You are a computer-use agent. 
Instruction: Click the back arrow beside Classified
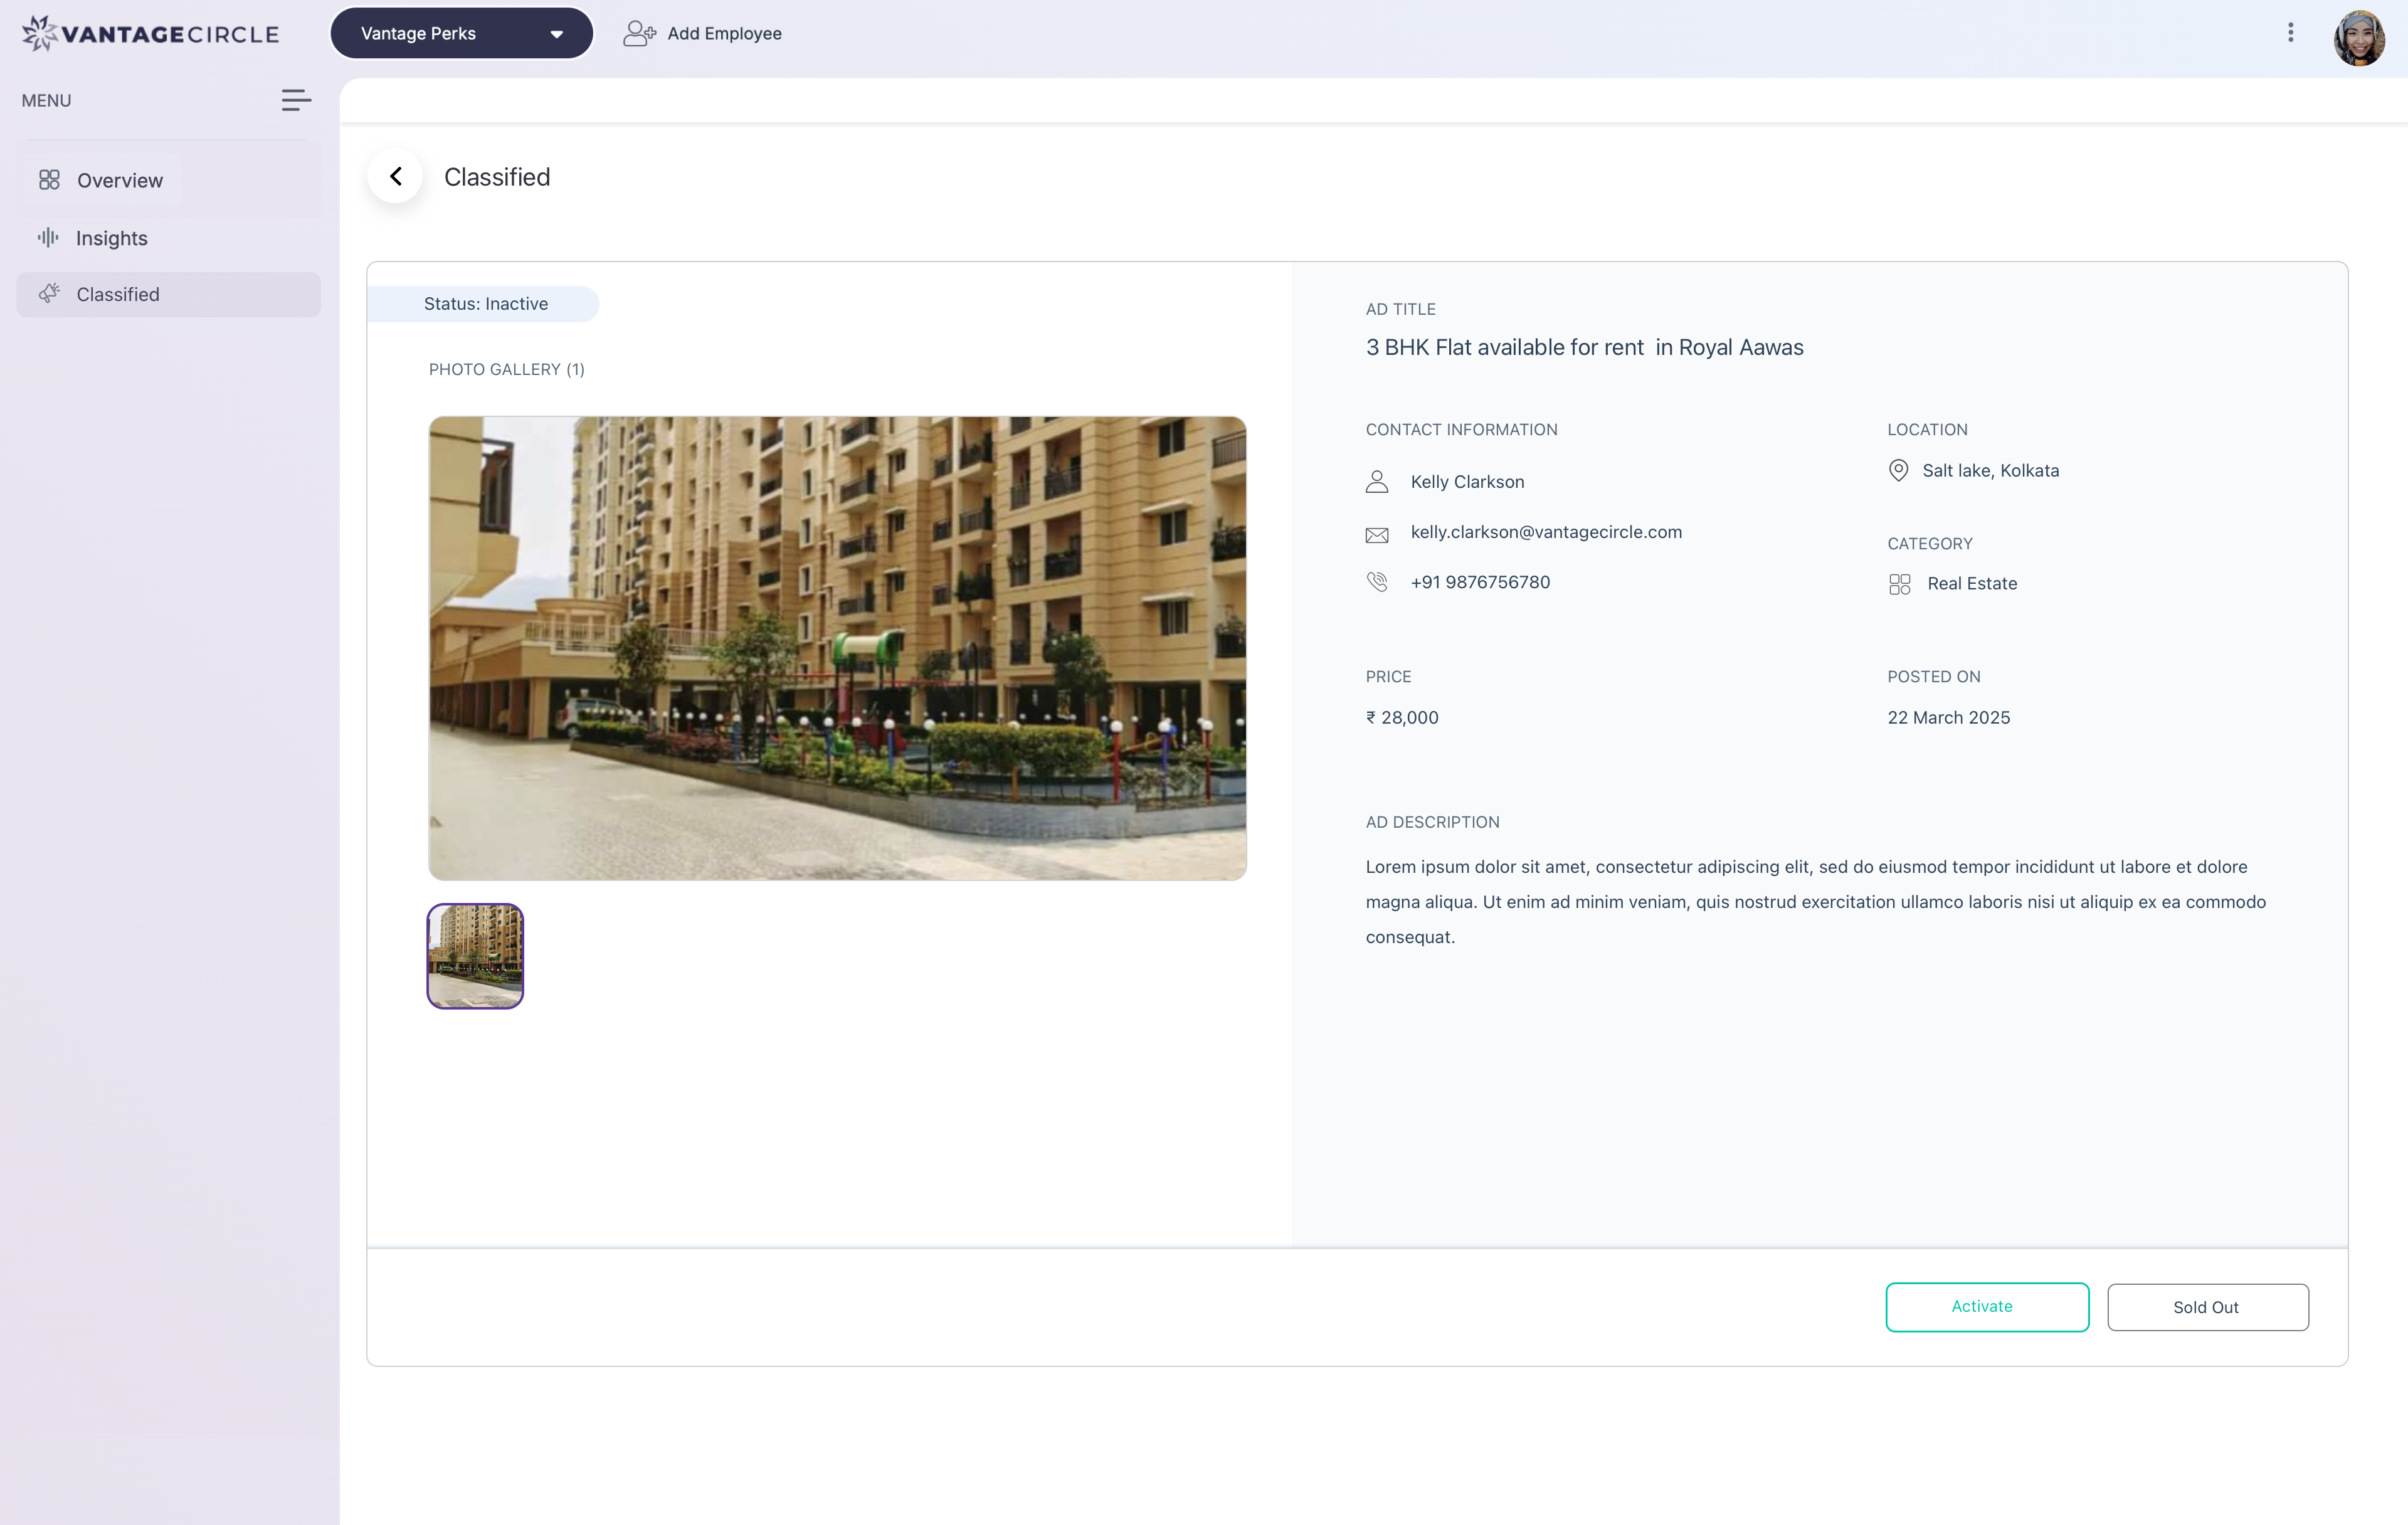pyautogui.click(x=396, y=177)
